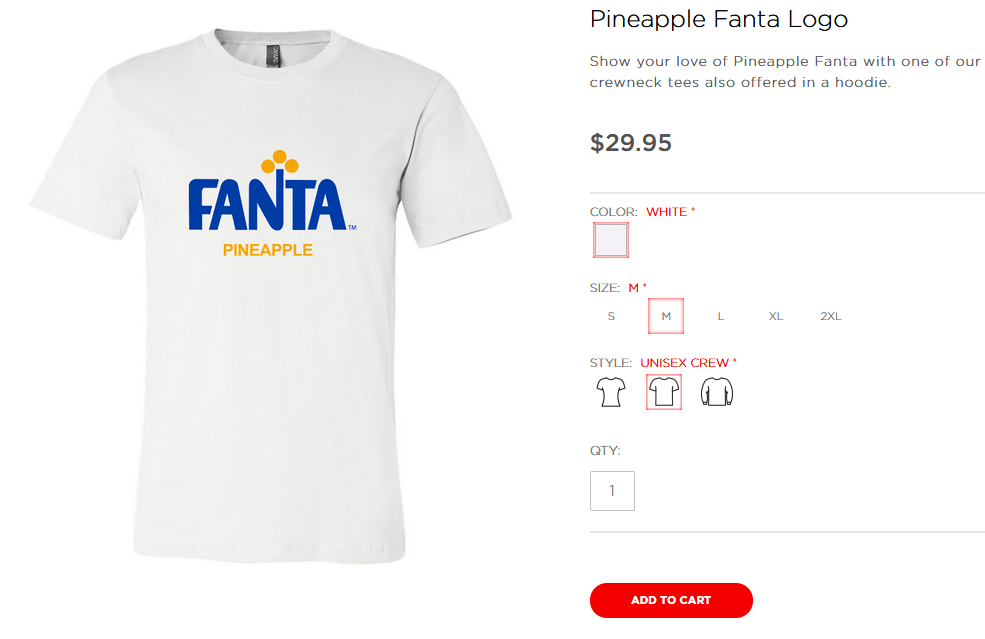Click the product description paragraph
The image size is (985, 639).
click(785, 72)
